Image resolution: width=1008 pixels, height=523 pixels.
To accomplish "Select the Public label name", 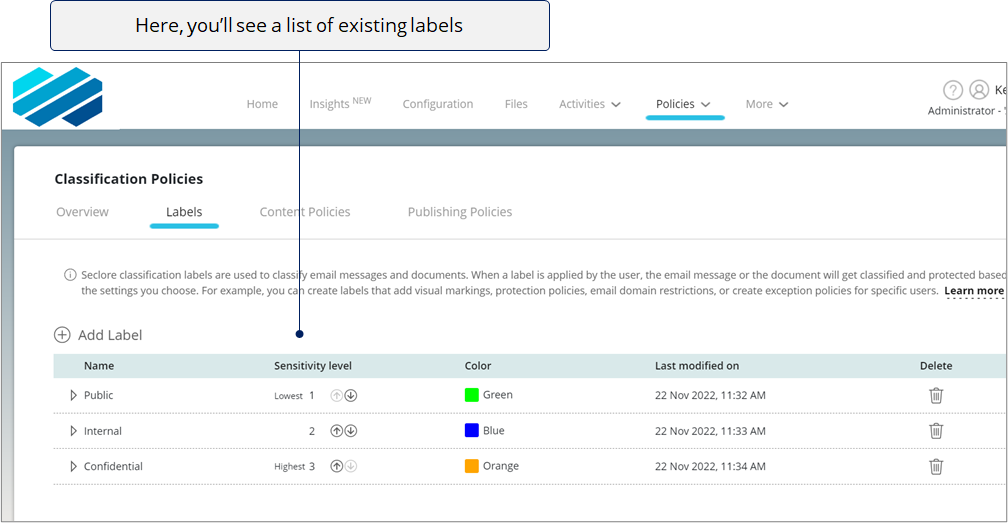I will click(98, 395).
